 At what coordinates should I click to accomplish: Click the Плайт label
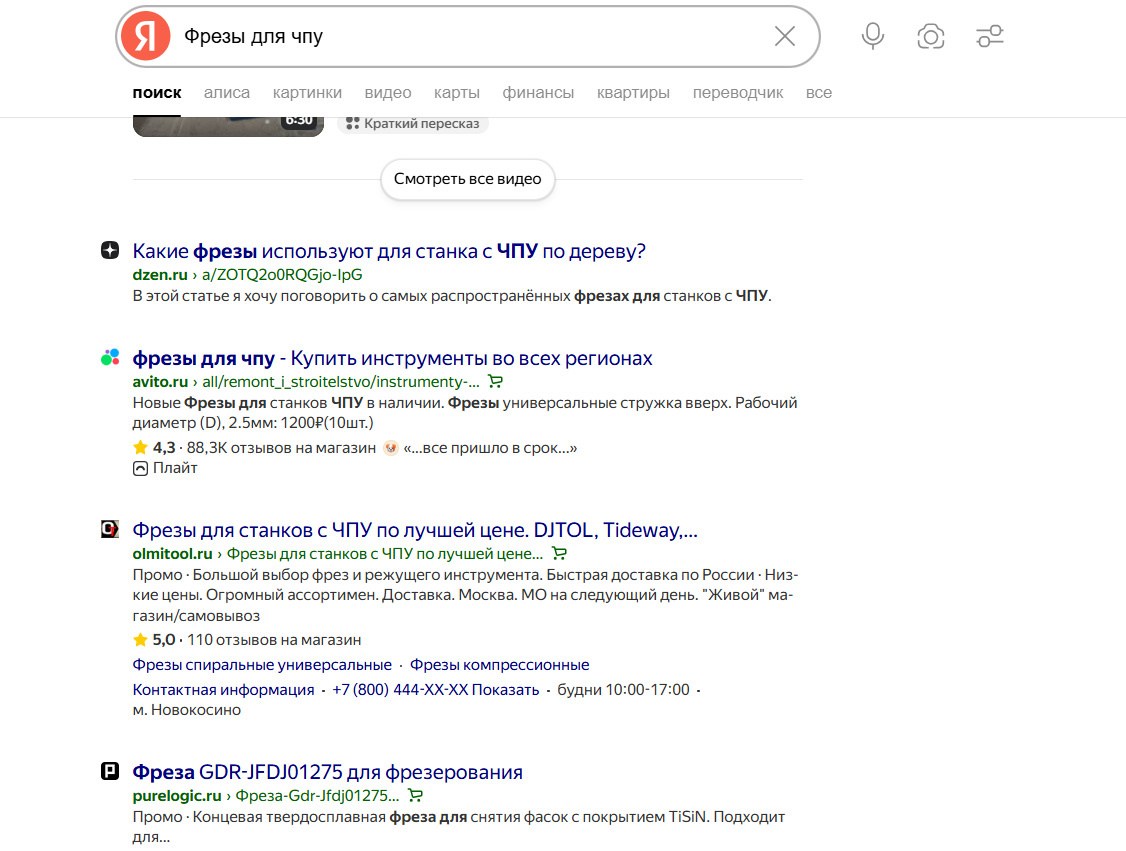(175, 468)
